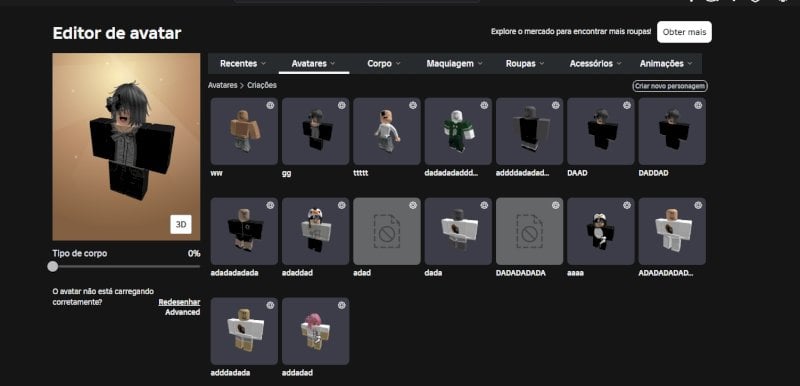
Task: Expand the Recentes tab dropdown arrow
Action: coord(263,64)
